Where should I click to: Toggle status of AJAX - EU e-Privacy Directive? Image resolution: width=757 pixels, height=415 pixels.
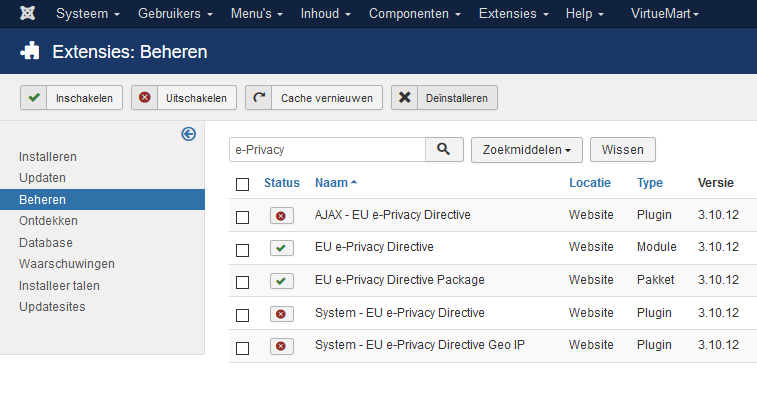coord(281,215)
